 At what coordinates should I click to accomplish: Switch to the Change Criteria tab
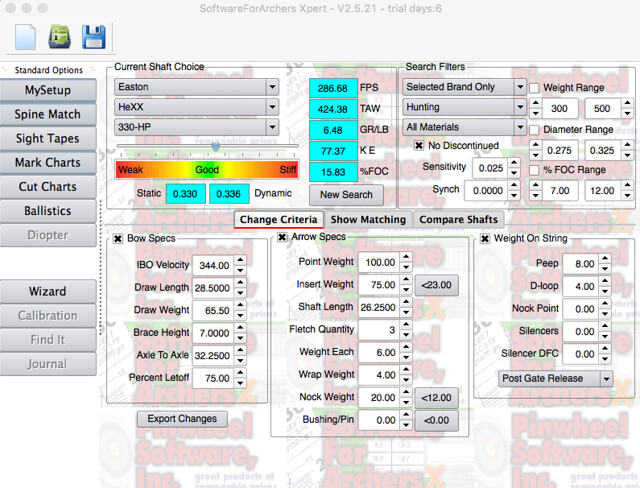(279, 220)
